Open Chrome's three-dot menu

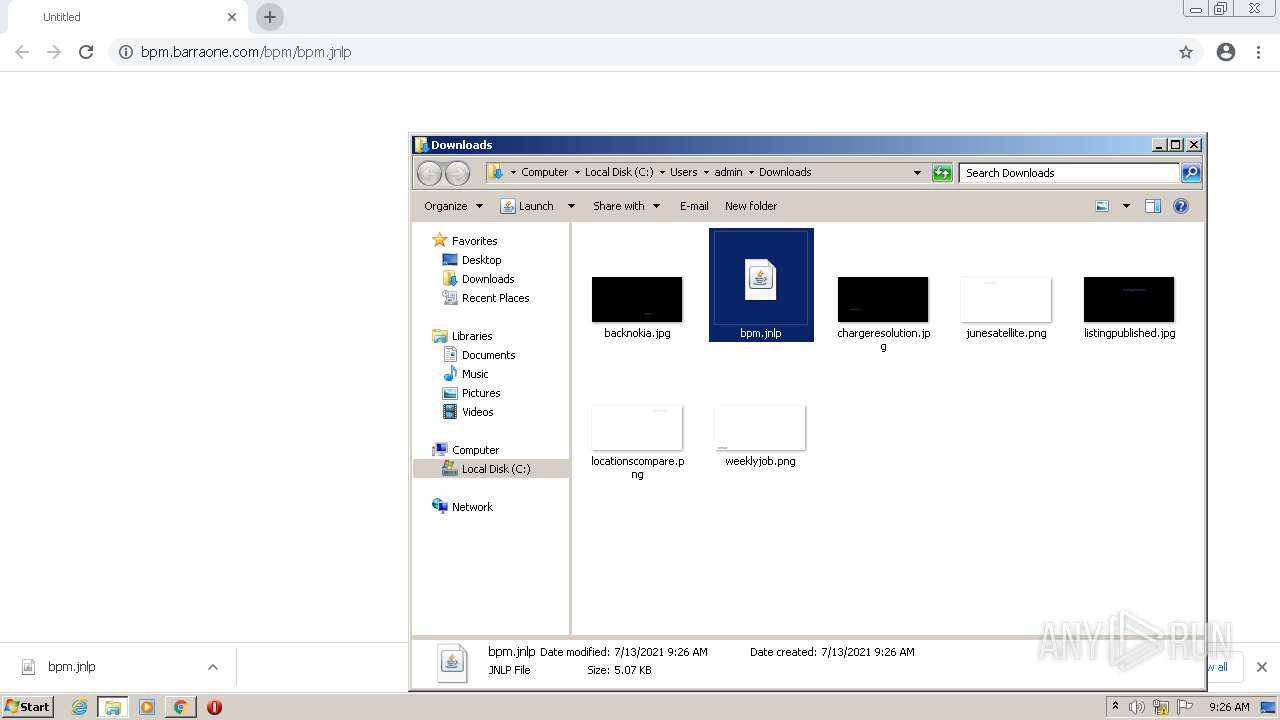pyautogui.click(x=1258, y=52)
